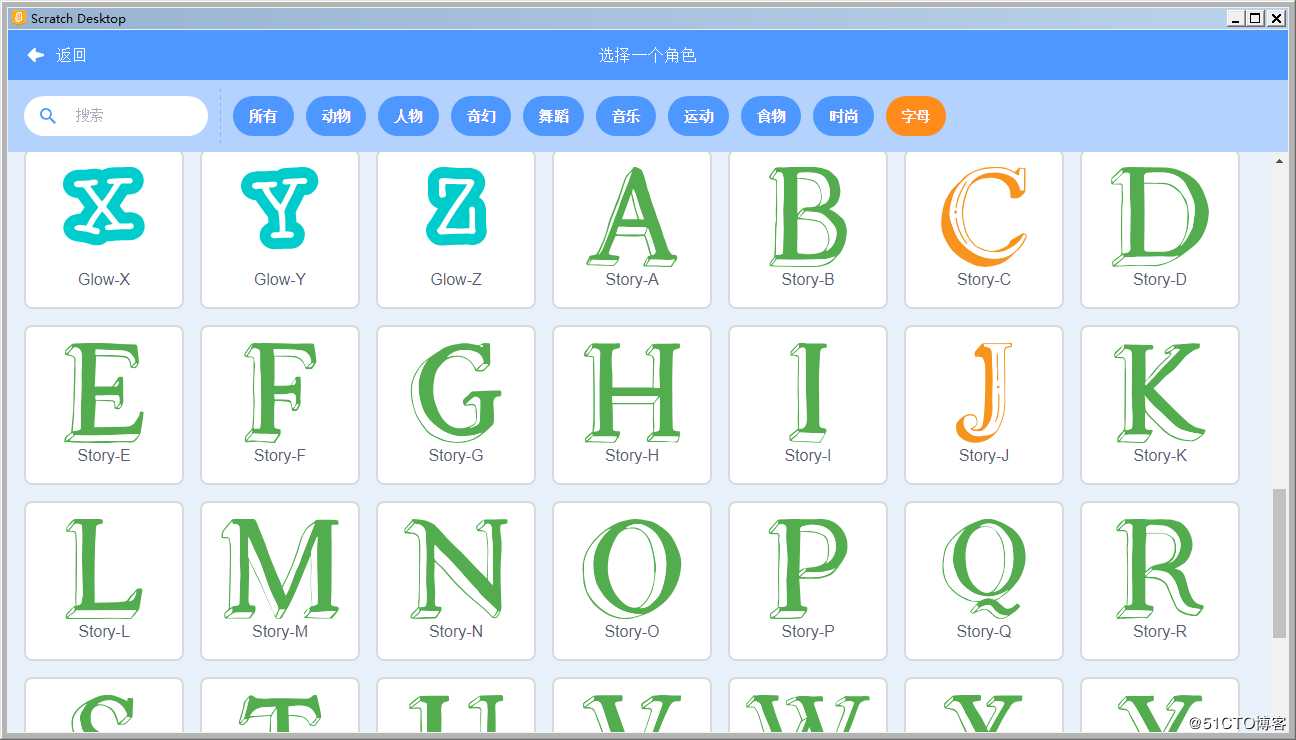Choose the Story-H sprite
Image resolution: width=1296 pixels, height=740 pixels.
[x=632, y=405]
